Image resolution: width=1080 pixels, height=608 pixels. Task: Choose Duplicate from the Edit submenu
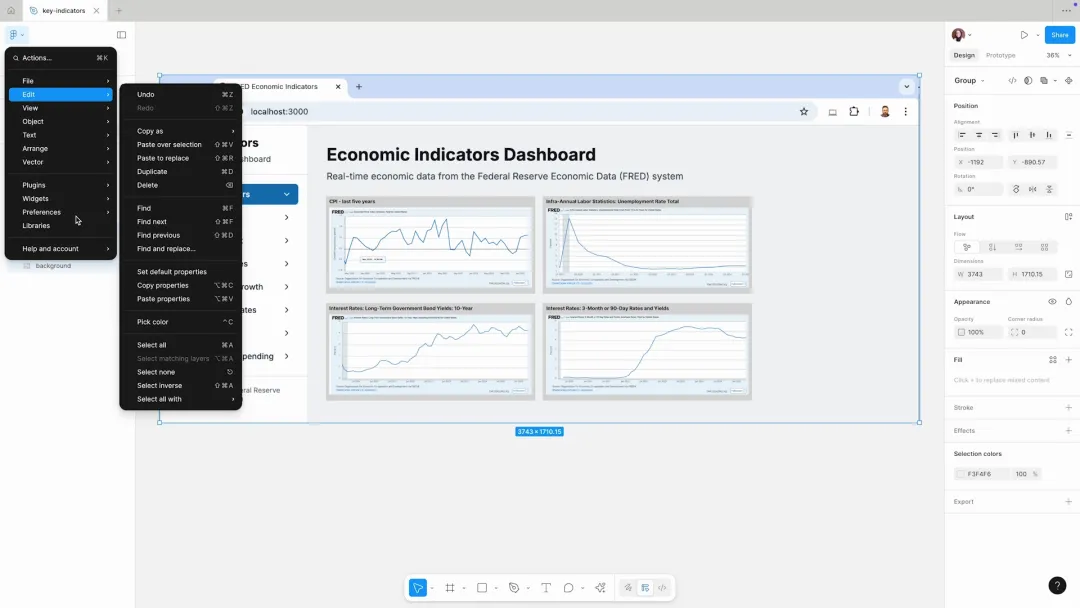[x=152, y=172]
